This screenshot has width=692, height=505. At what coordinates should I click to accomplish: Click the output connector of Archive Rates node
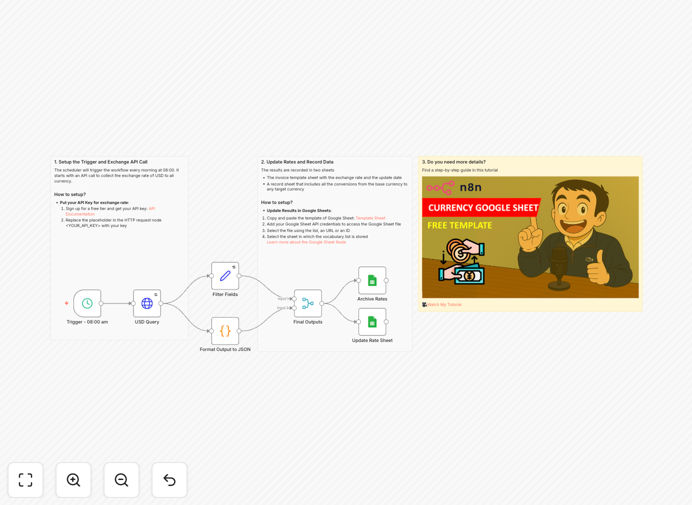click(x=386, y=280)
